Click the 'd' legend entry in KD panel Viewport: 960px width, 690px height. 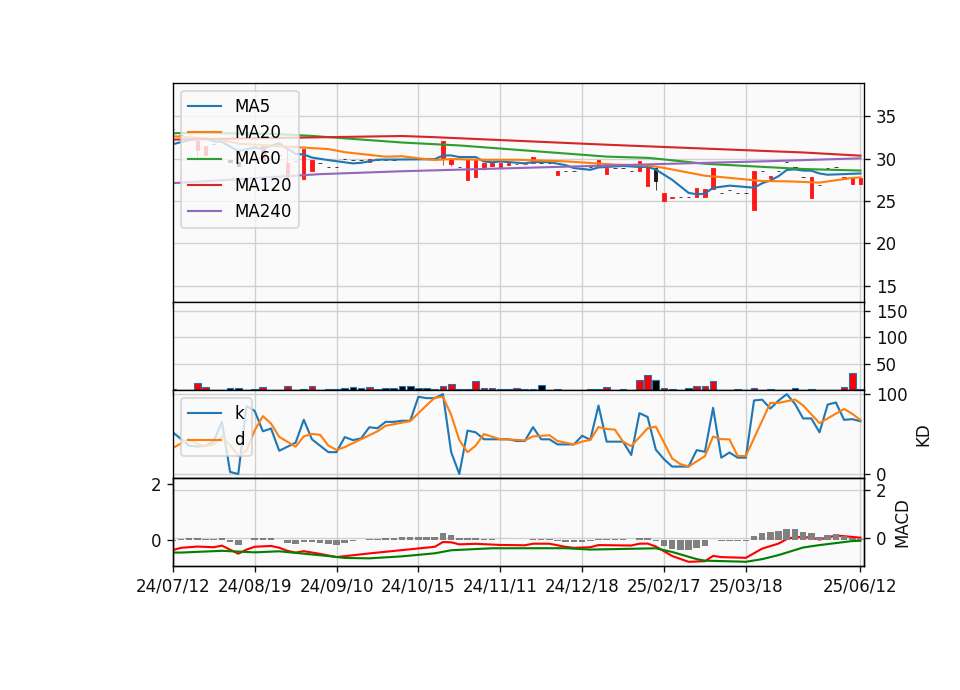(239, 439)
